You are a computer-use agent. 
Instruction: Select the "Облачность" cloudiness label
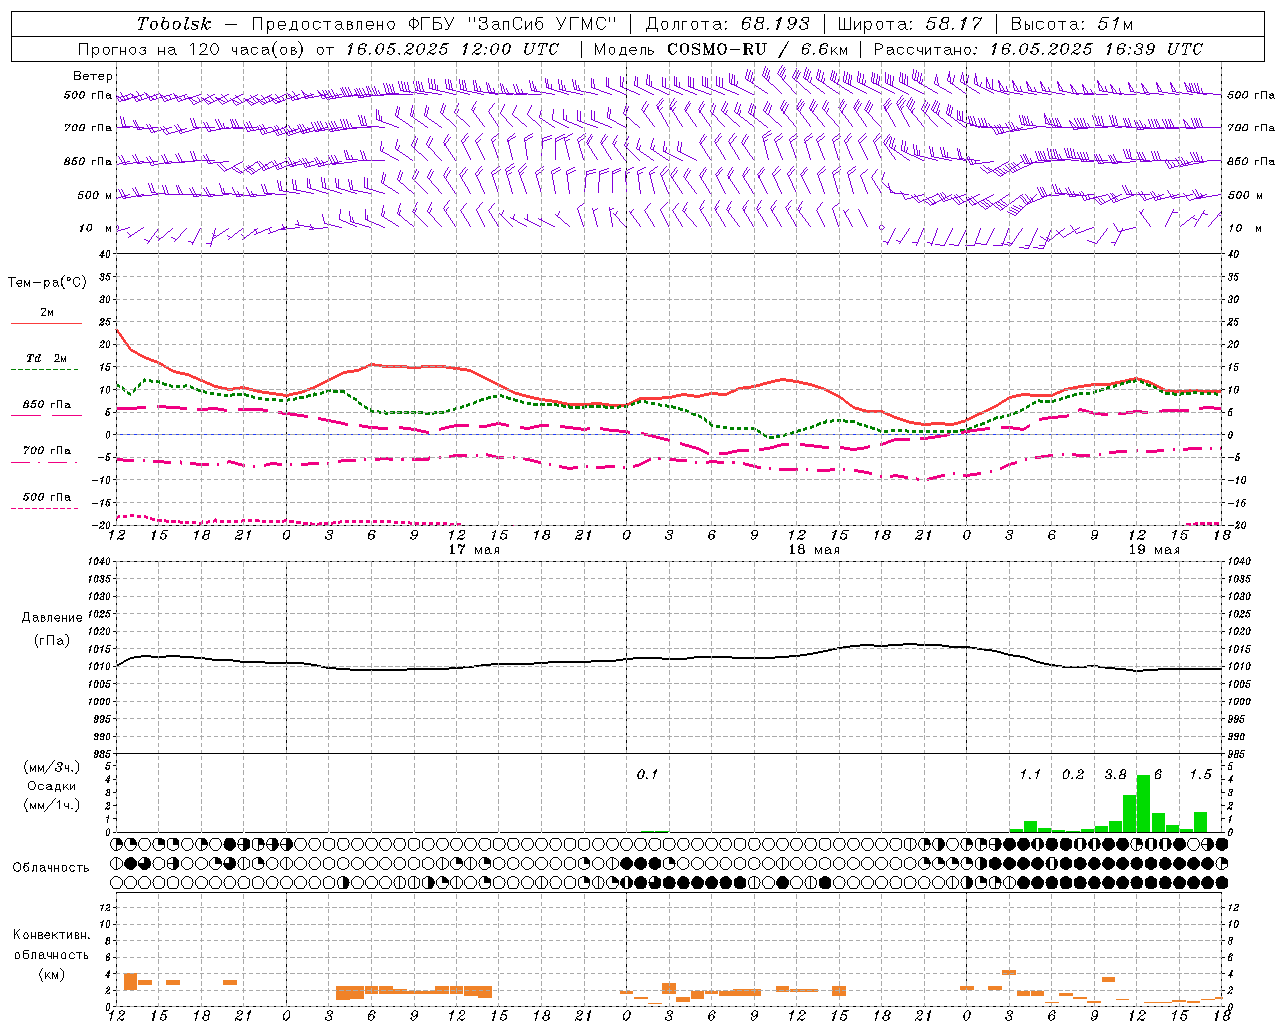(x=51, y=868)
